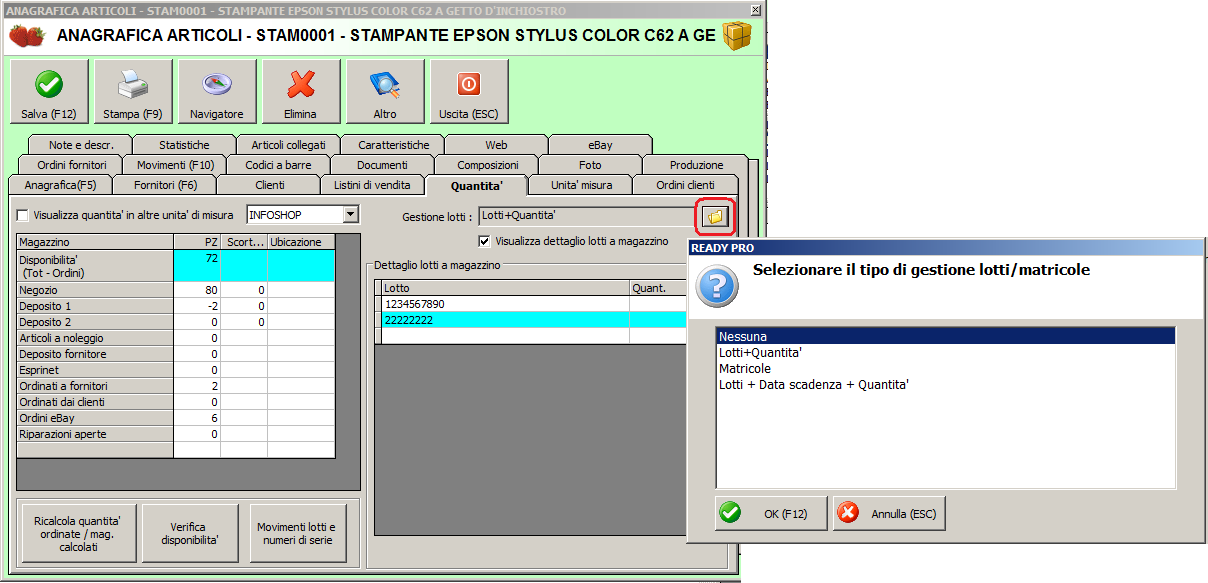Screen dimensions: 1208x583
Task: Switch to Caratteristiche tab
Action: (393, 145)
